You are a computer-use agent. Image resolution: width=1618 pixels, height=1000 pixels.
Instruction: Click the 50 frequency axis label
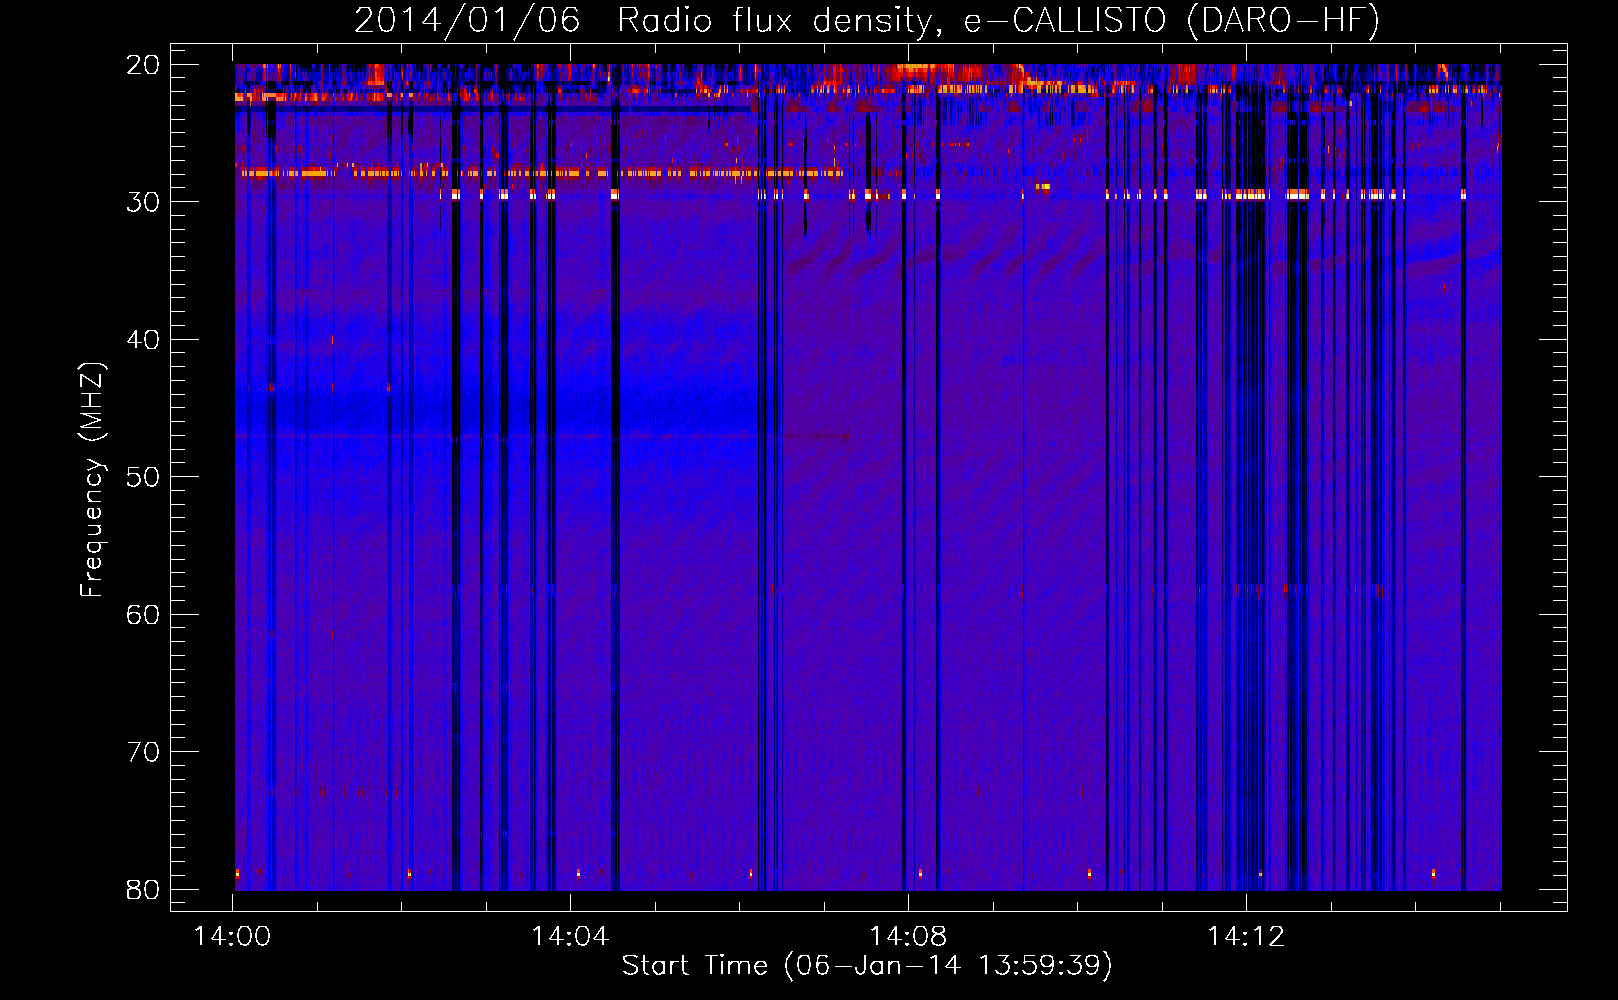143,477
